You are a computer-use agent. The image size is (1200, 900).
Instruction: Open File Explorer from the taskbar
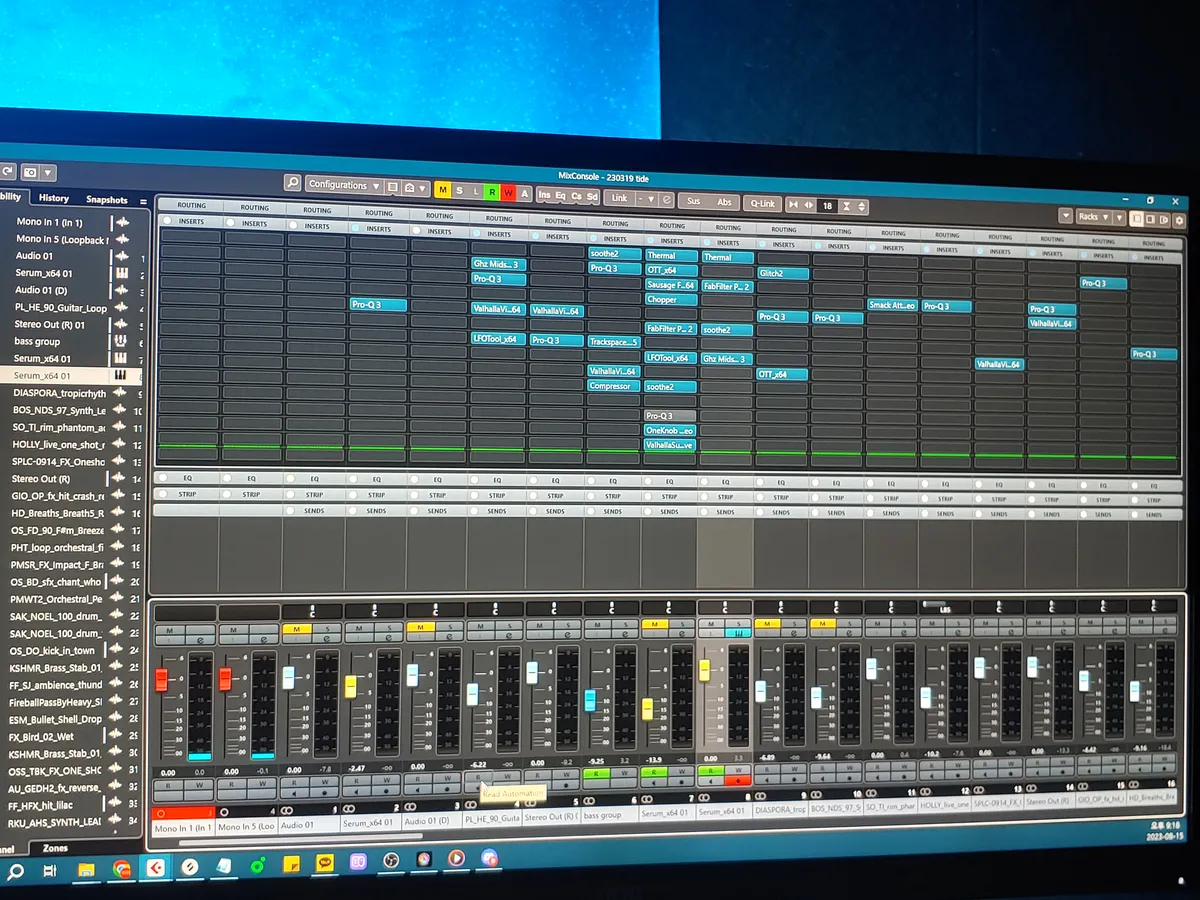(x=87, y=869)
